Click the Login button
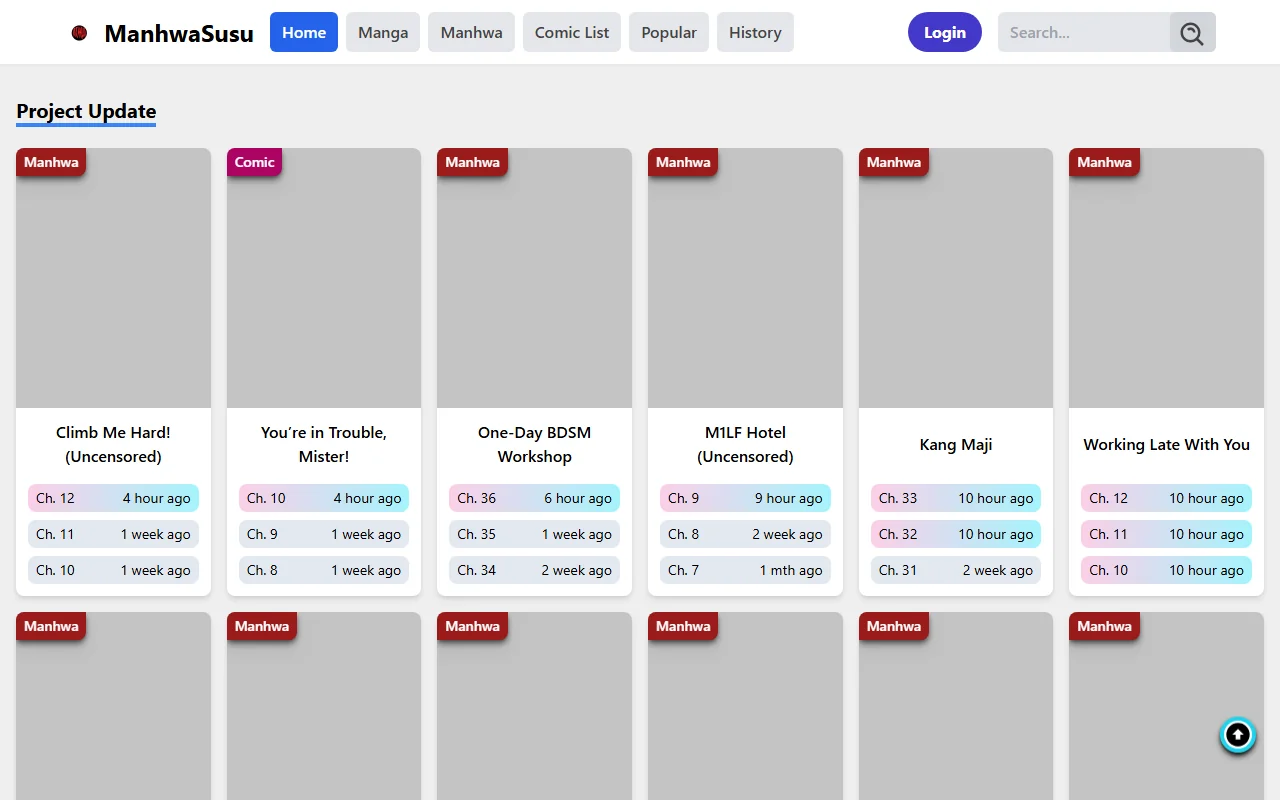This screenshot has height=800, width=1280. click(x=944, y=33)
